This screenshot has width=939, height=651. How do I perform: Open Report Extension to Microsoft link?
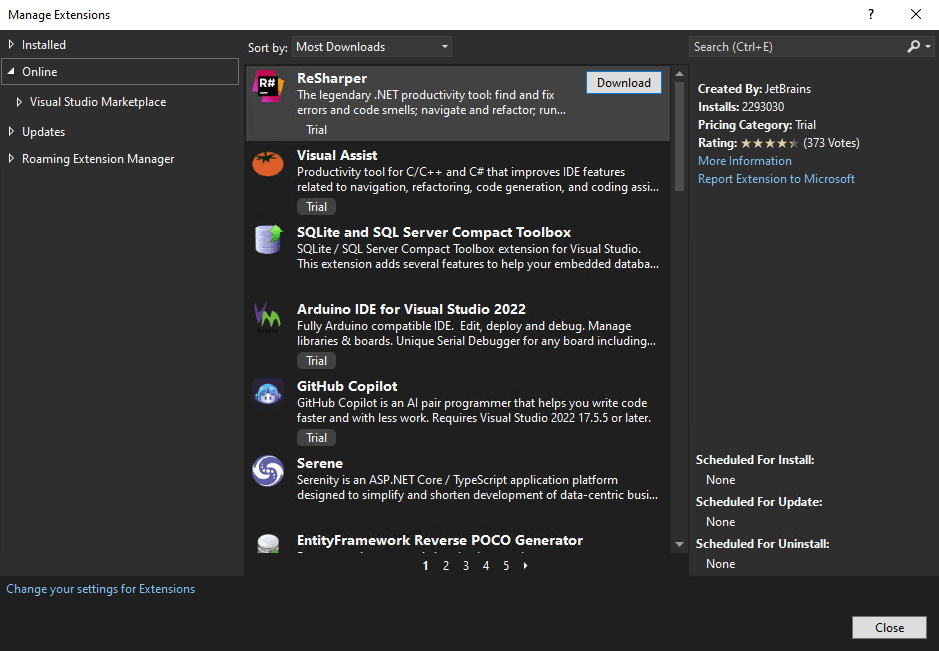tap(776, 178)
